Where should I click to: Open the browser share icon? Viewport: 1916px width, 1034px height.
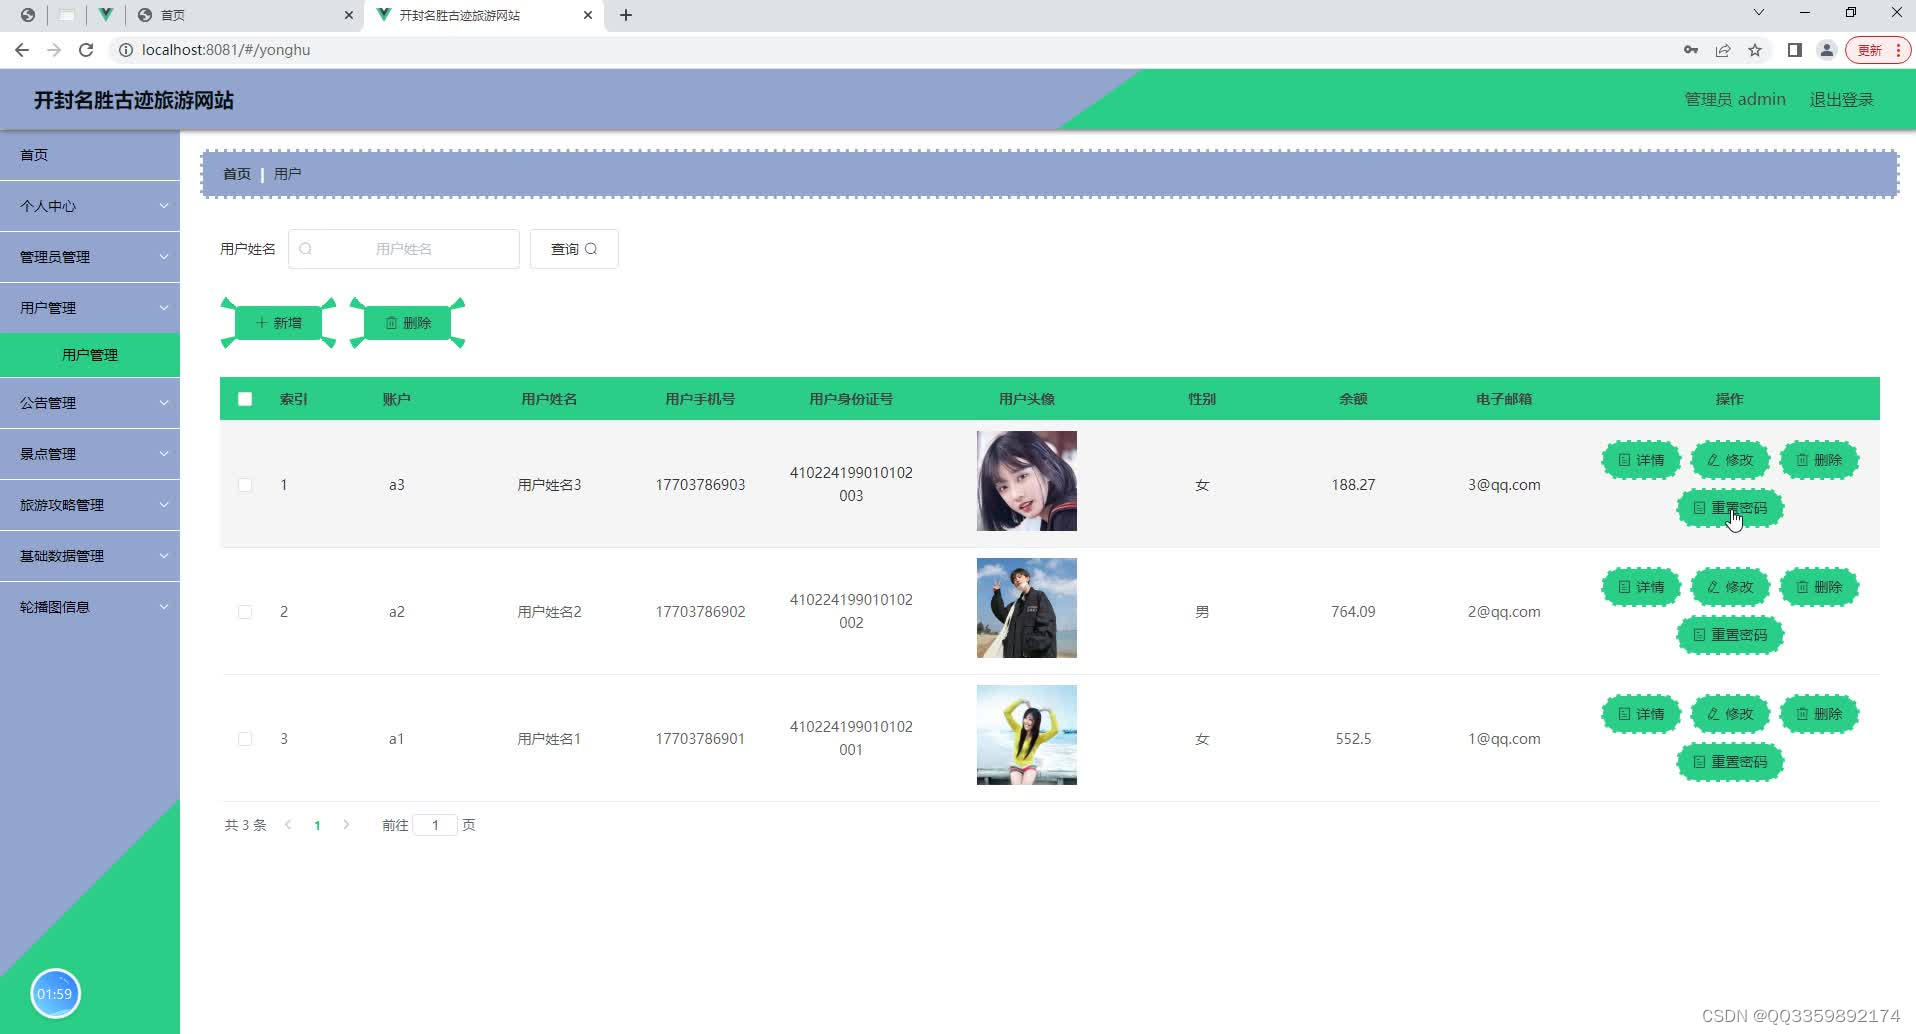[1723, 50]
